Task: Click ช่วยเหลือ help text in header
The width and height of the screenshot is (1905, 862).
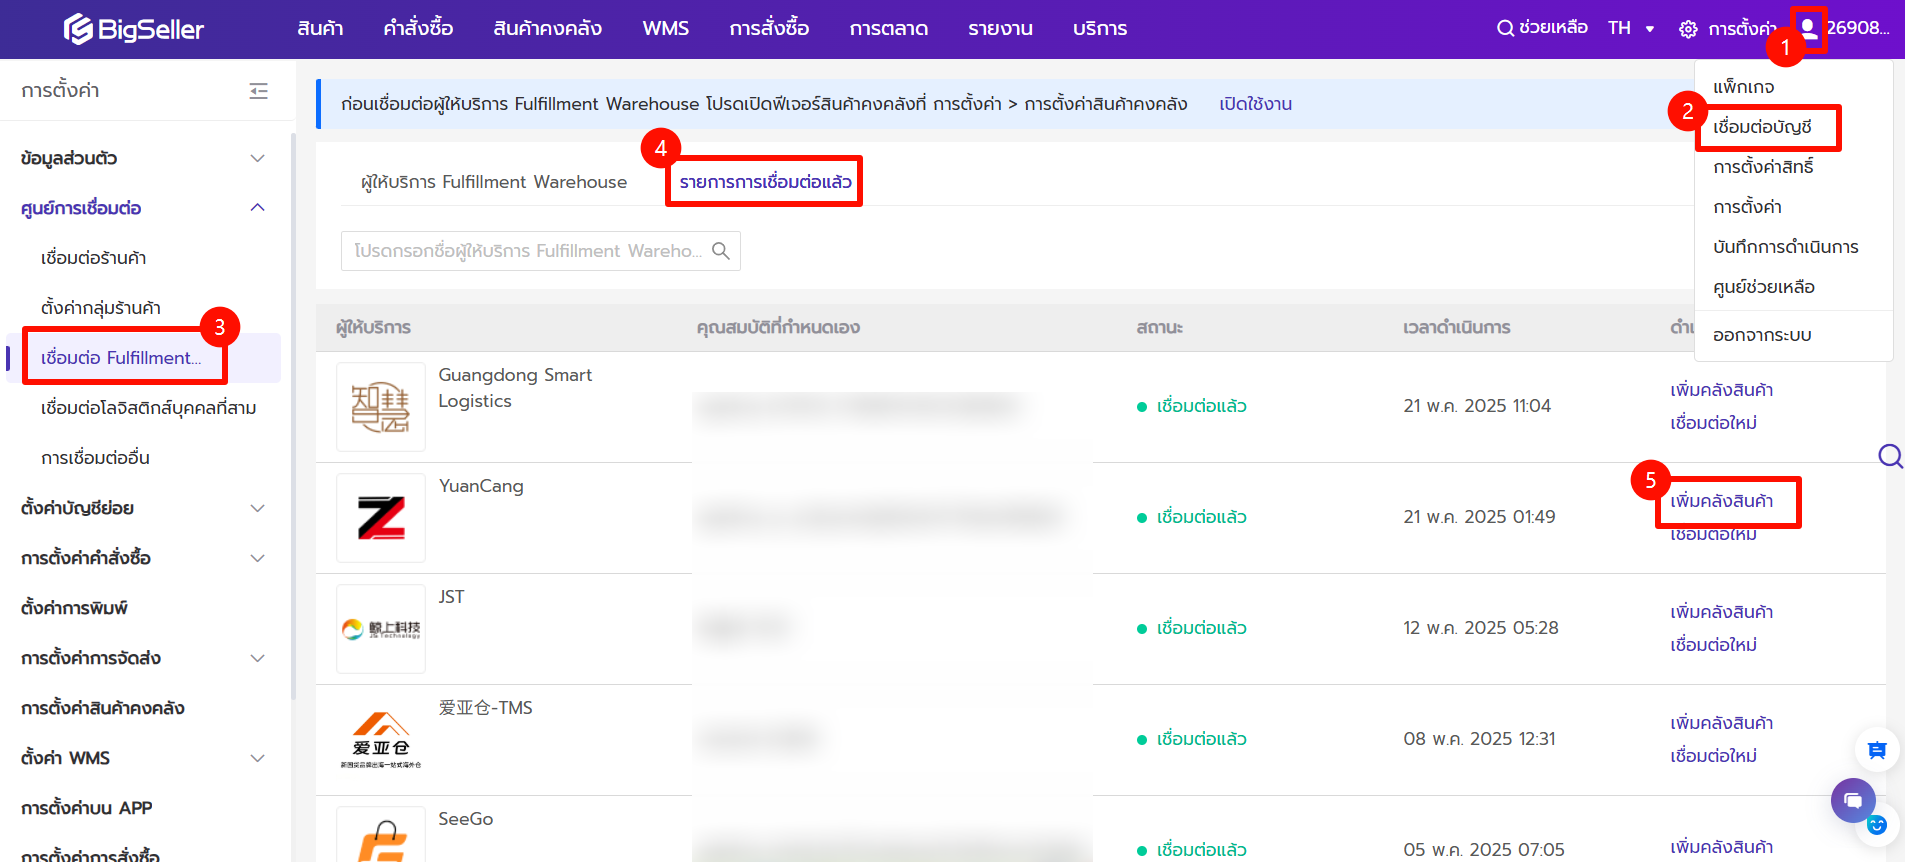Action: [x=1553, y=28]
